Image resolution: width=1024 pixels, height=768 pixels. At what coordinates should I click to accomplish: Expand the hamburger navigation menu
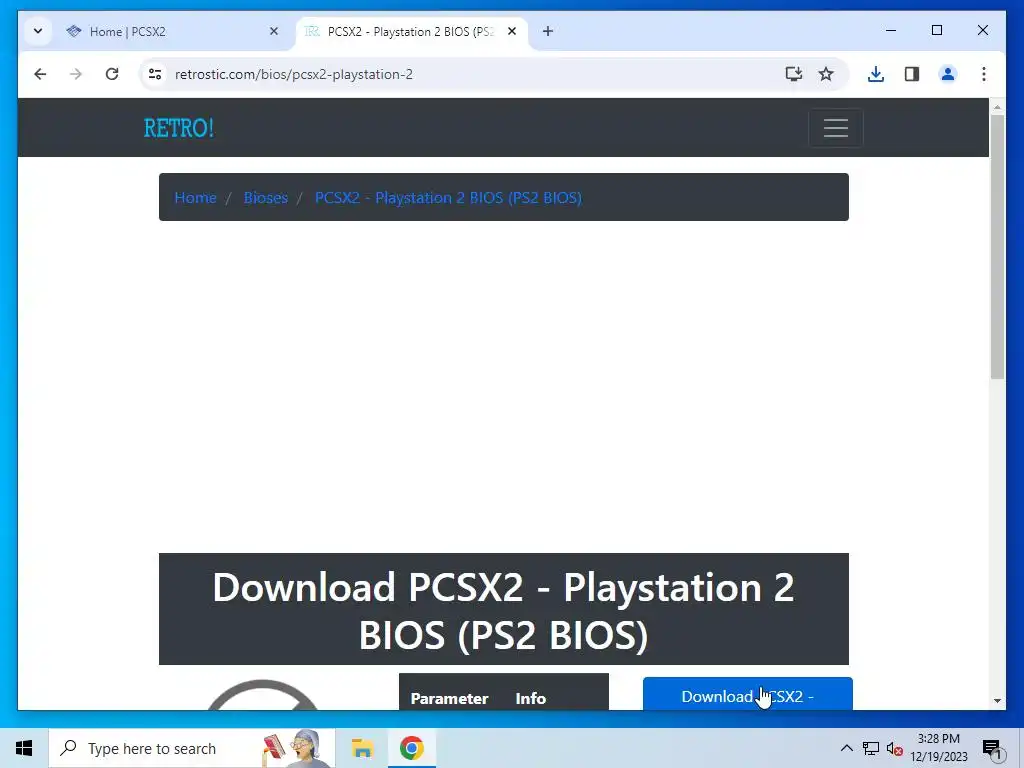[835, 127]
